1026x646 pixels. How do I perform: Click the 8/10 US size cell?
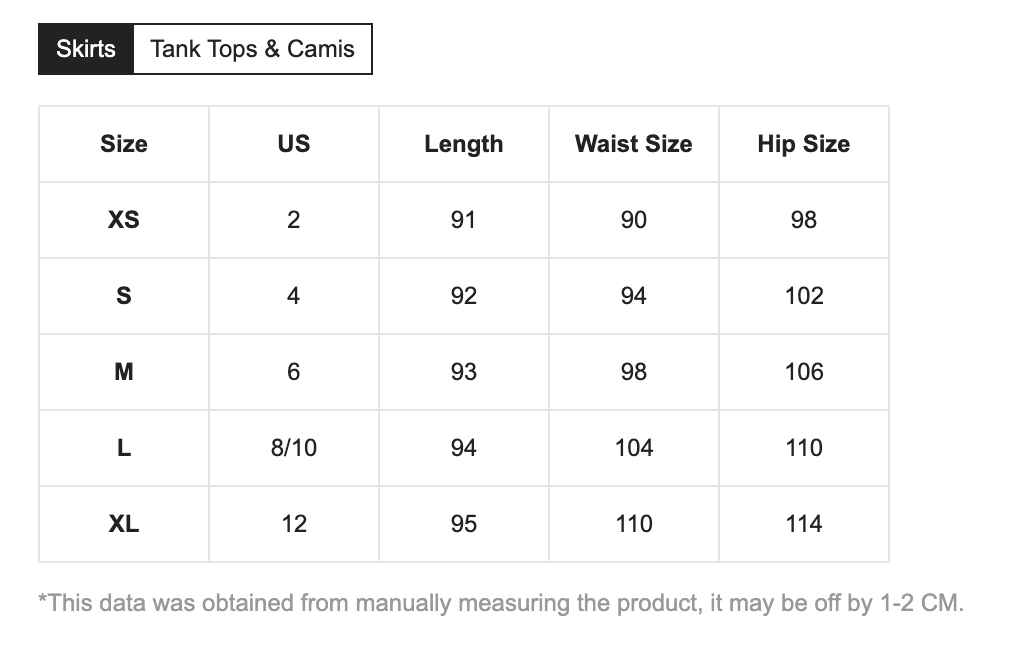point(294,448)
